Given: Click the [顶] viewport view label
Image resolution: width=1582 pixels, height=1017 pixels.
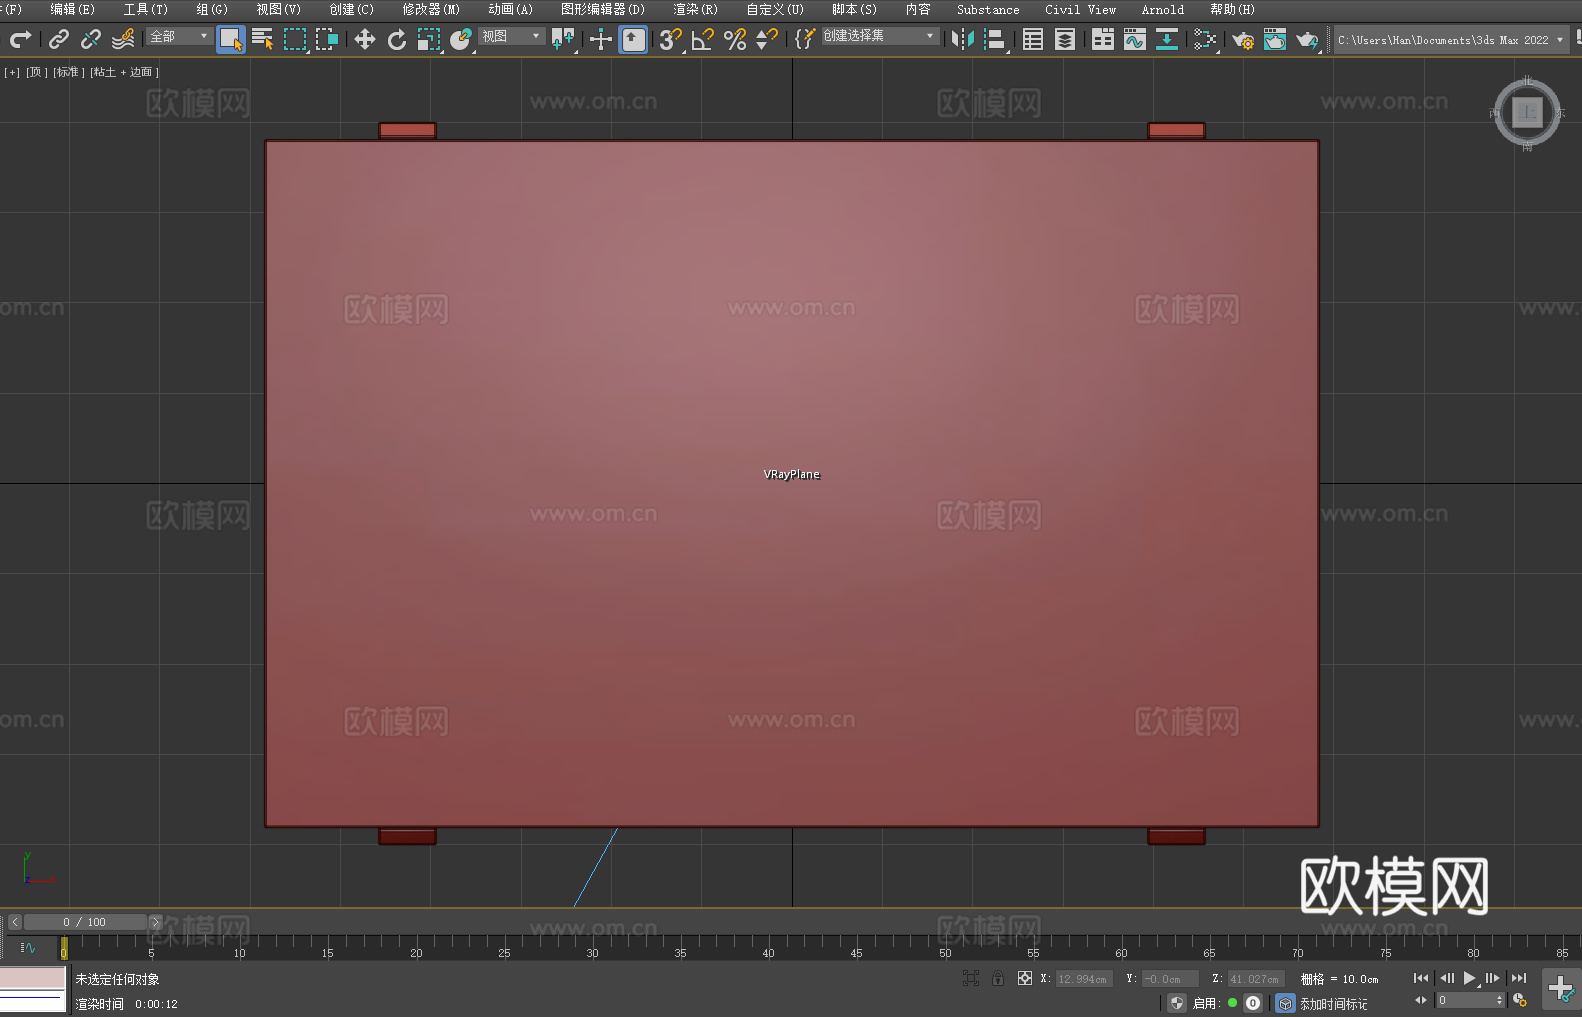Looking at the screenshot, I should tap(37, 72).
